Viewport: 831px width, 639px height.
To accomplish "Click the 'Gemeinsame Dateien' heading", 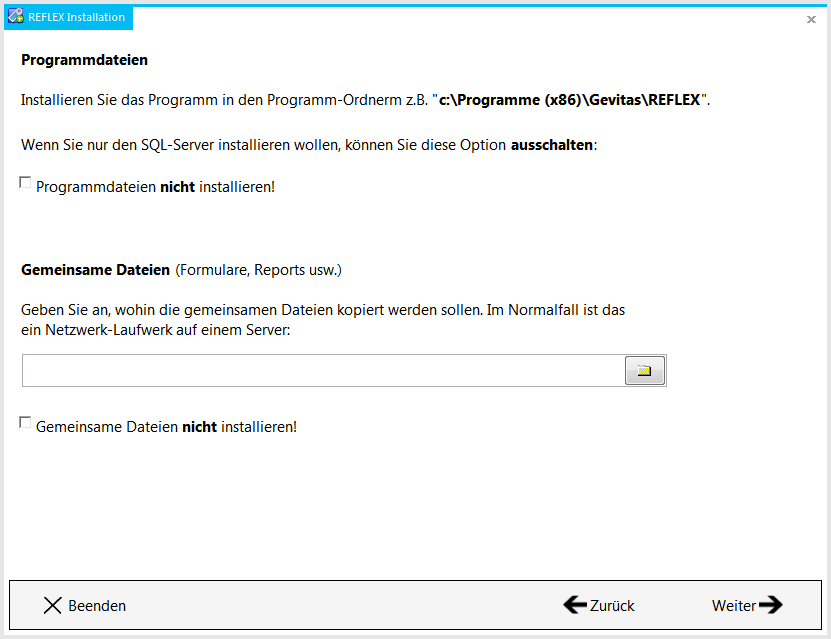I will (x=95, y=270).
